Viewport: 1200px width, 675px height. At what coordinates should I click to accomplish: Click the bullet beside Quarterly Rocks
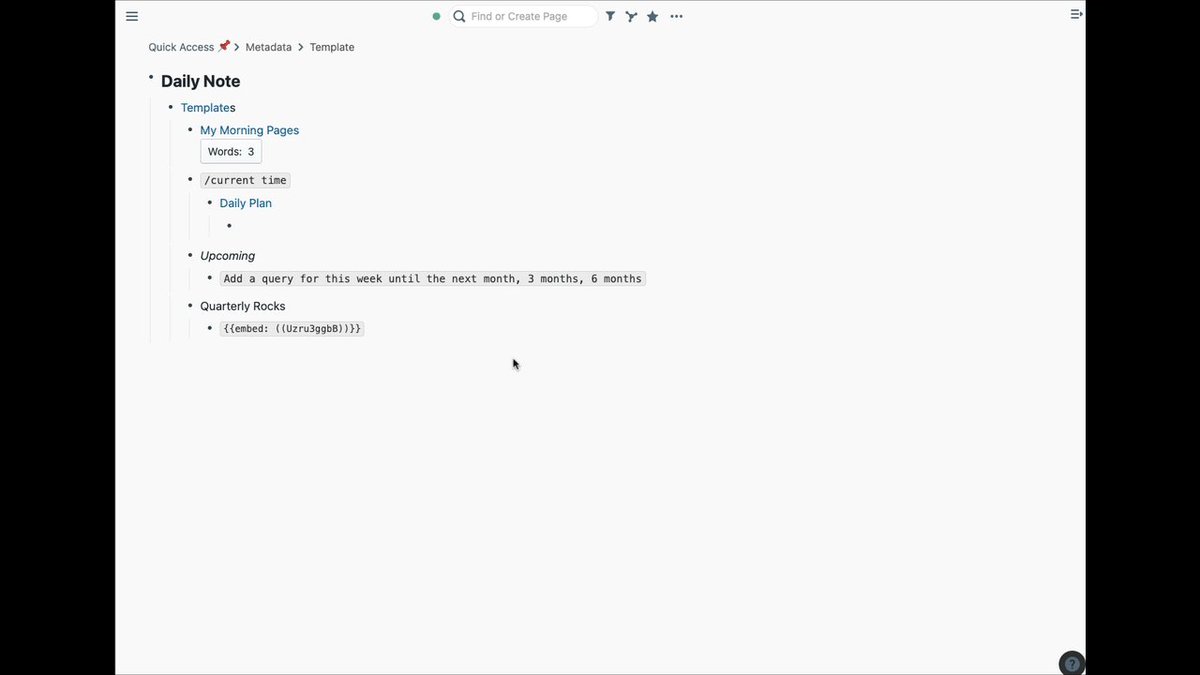[x=190, y=306]
